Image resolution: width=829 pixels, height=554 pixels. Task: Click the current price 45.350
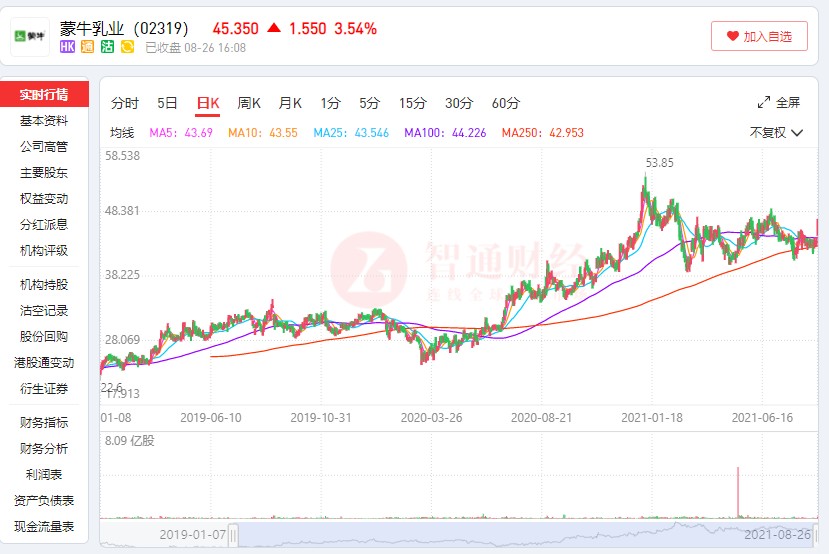236,29
